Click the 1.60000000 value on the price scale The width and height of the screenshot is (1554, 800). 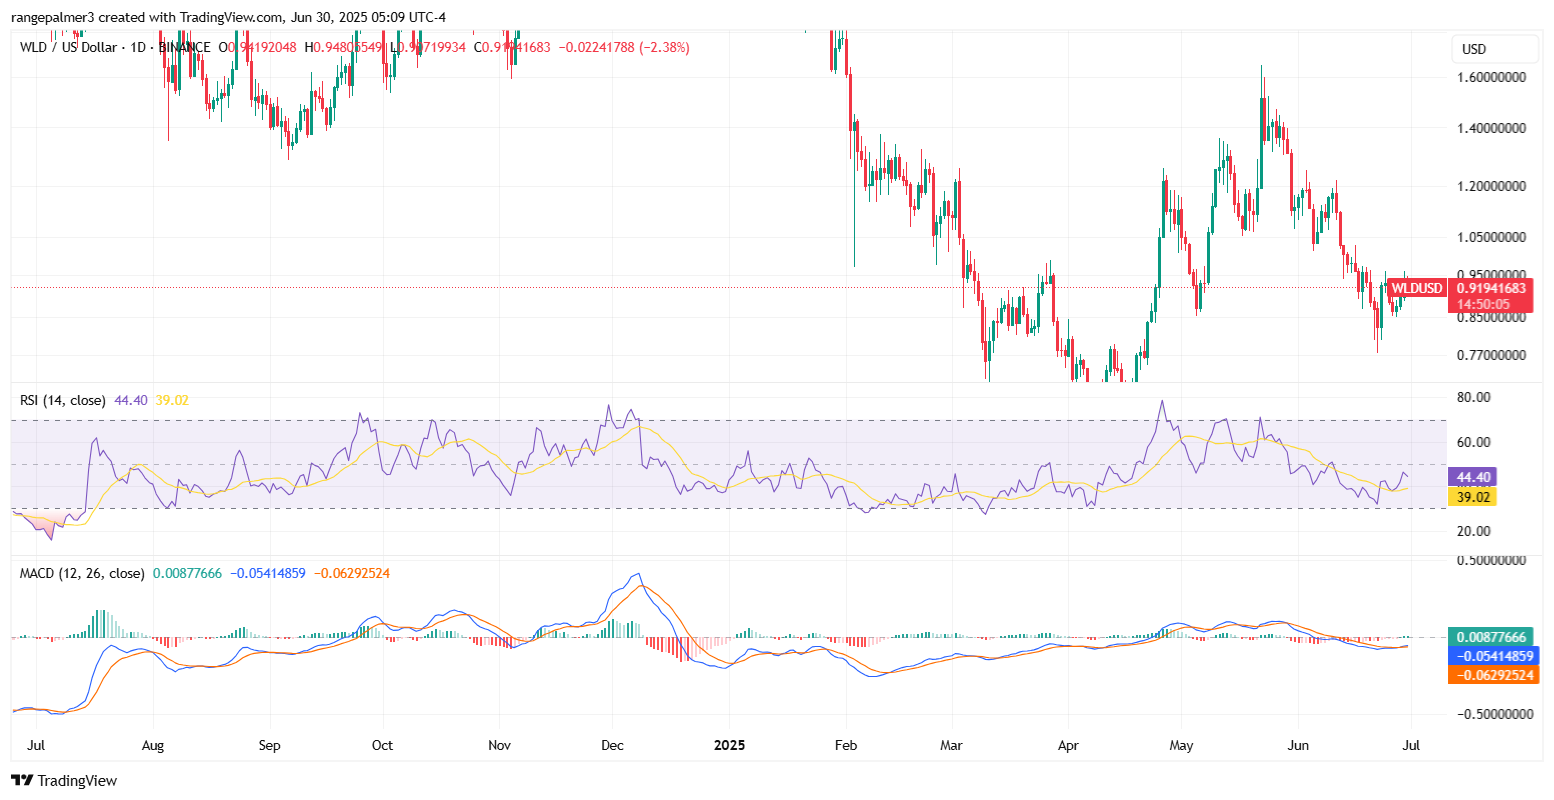click(x=1492, y=76)
